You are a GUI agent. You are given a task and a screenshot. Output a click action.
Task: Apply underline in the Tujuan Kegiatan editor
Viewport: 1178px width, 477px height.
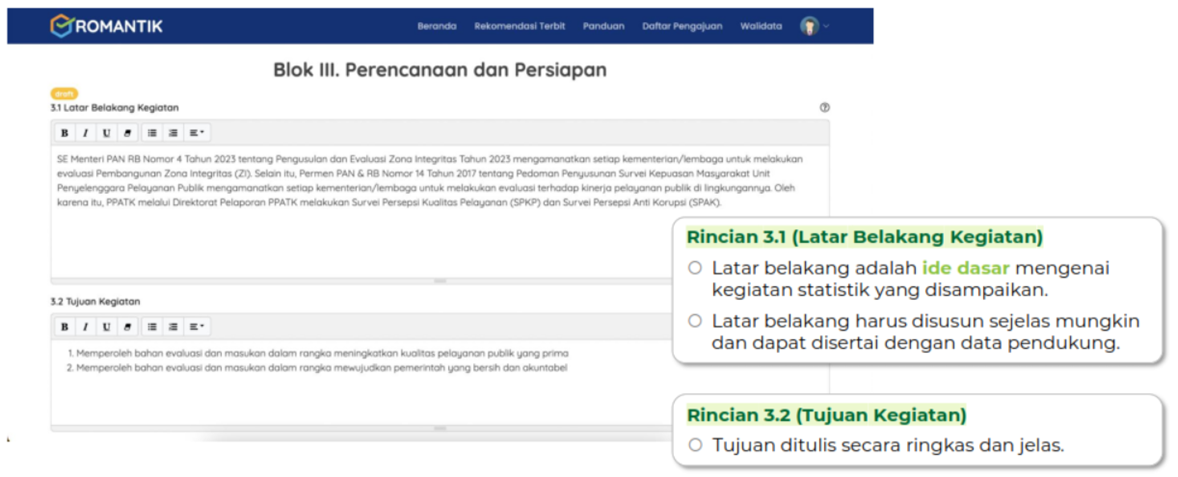pyautogui.click(x=106, y=327)
